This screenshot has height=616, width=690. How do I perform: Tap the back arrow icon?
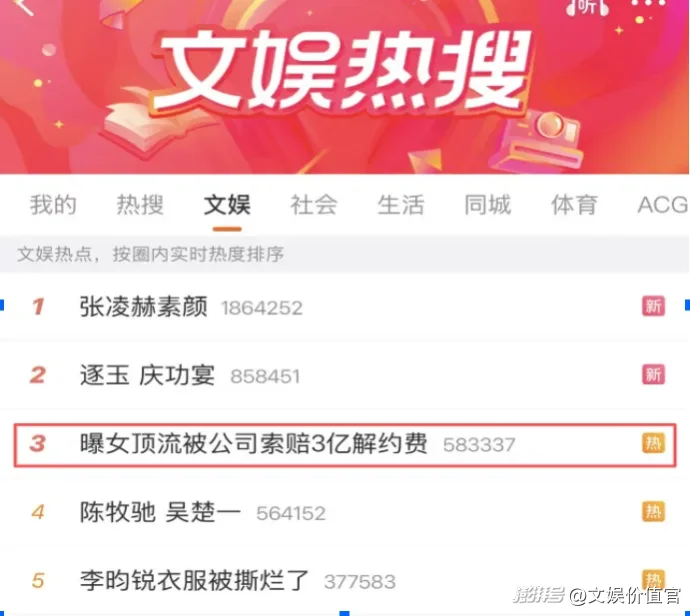(x=23, y=6)
